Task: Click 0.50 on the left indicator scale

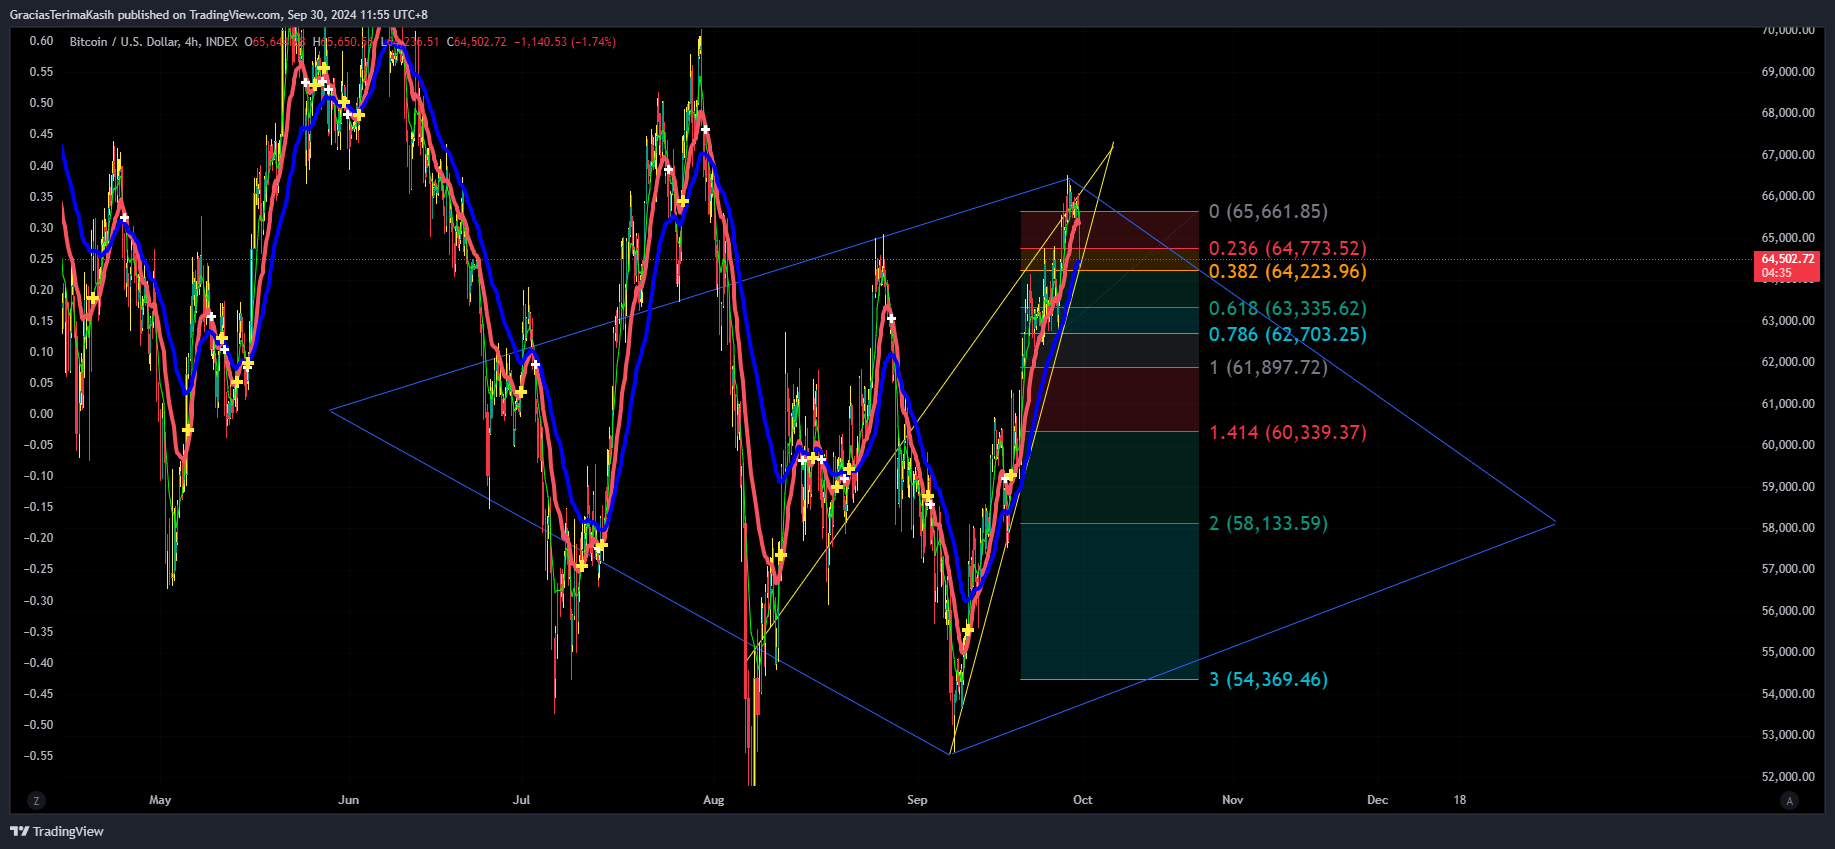Action: [42, 103]
